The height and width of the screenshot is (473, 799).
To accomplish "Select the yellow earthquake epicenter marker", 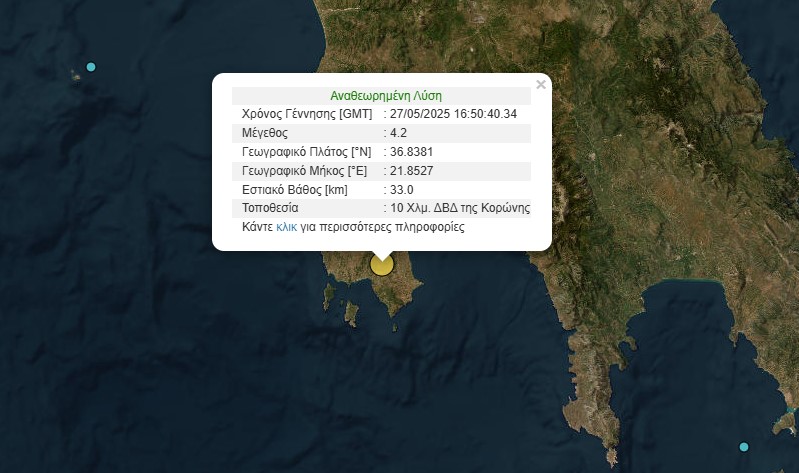I will click(x=382, y=265).
